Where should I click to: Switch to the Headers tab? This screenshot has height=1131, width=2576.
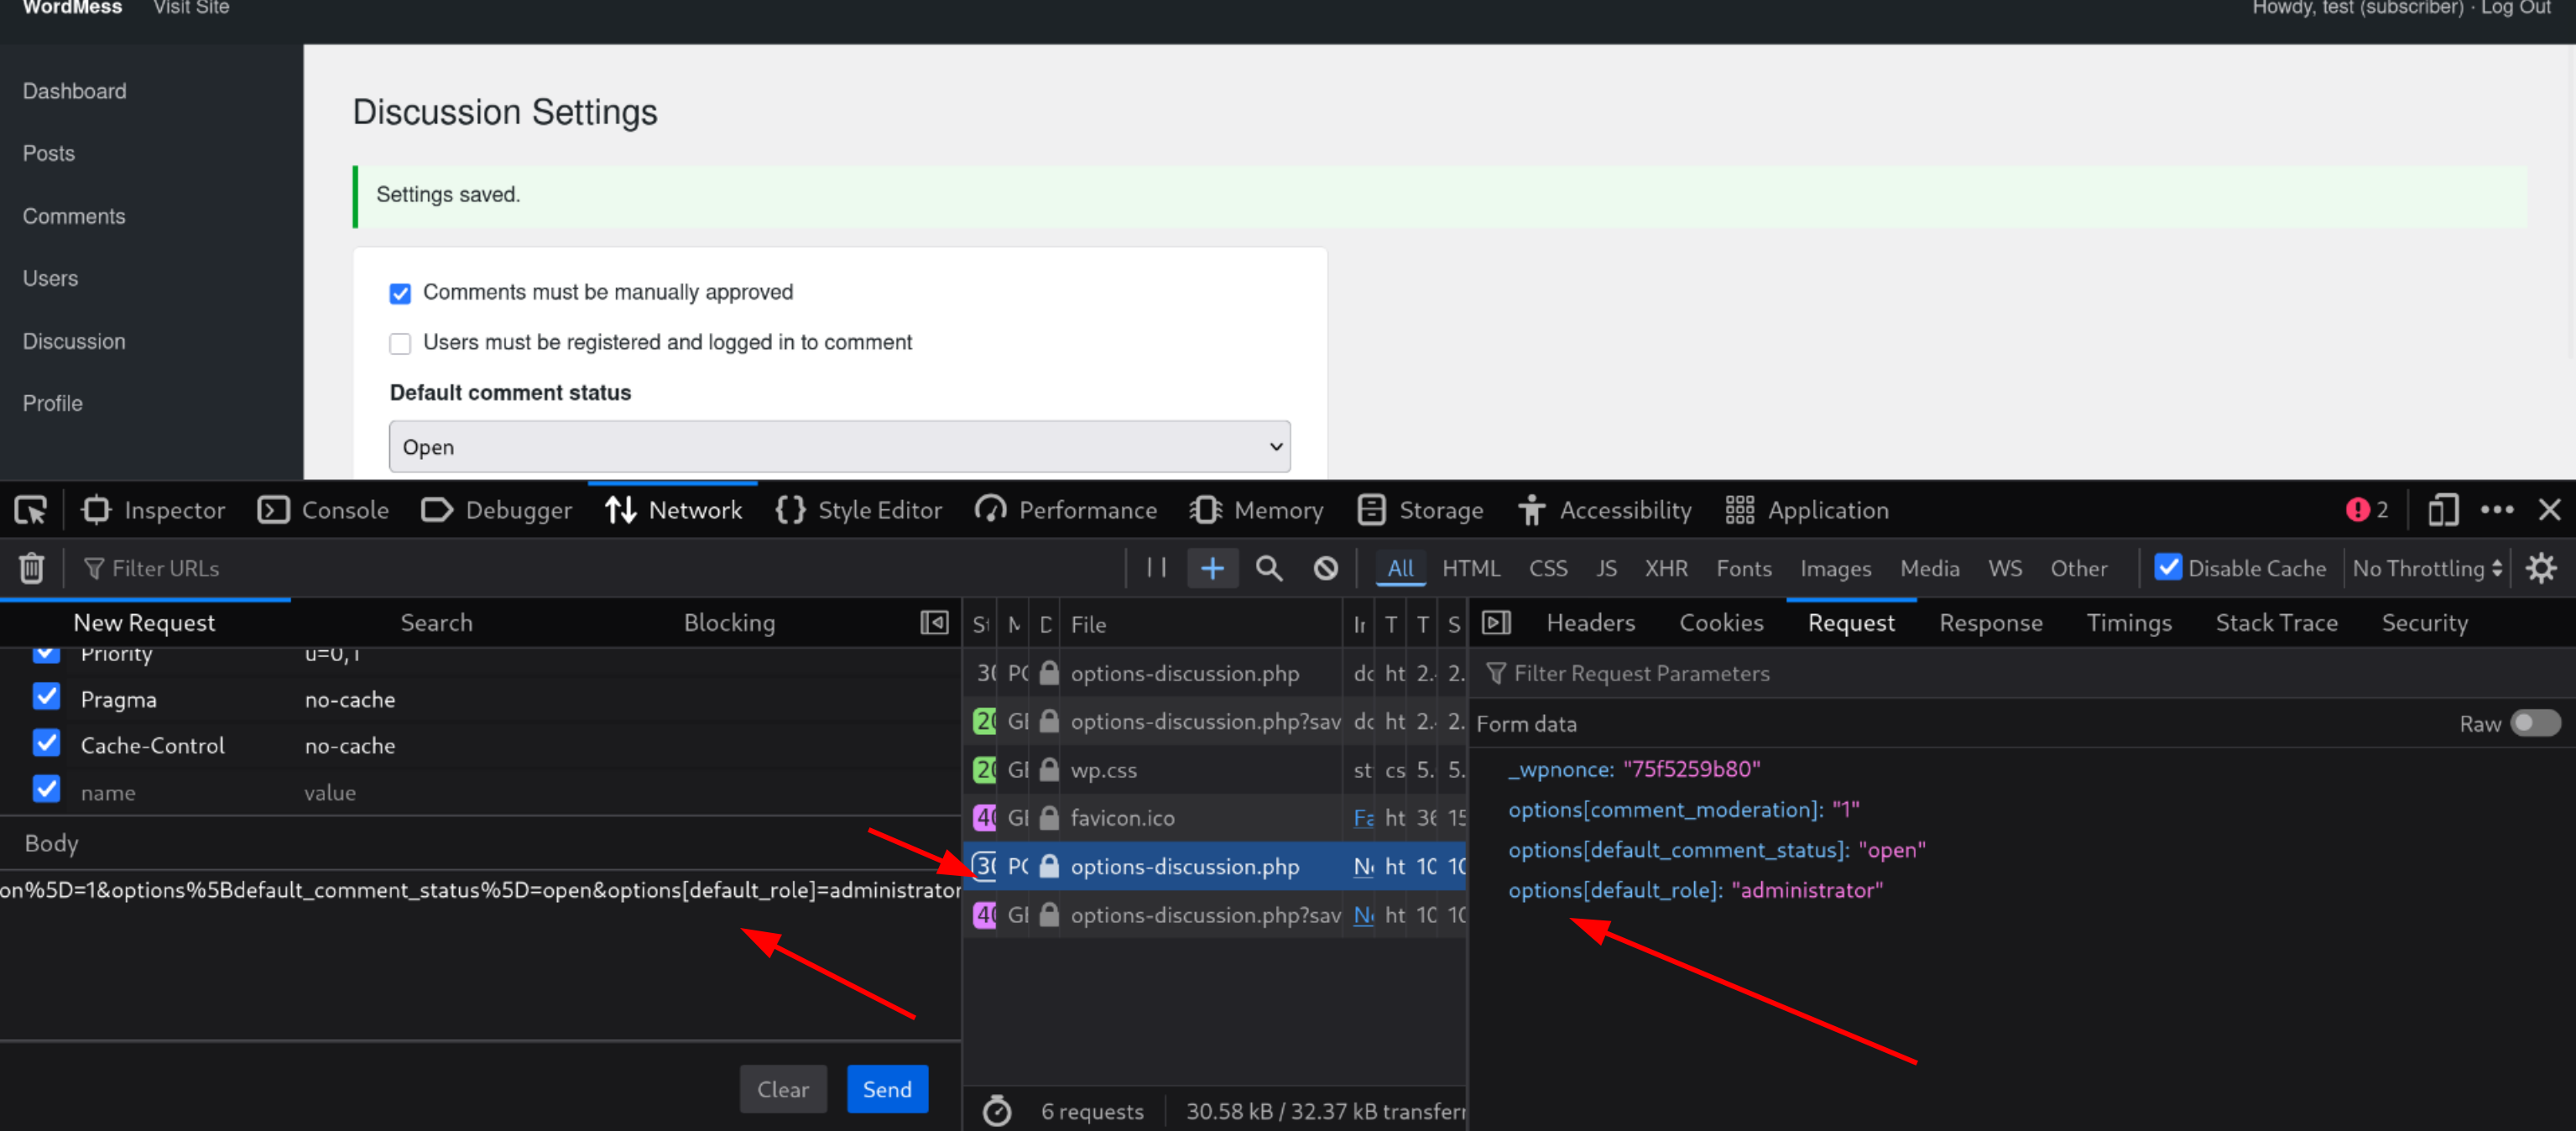pyautogui.click(x=1590, y=623)
